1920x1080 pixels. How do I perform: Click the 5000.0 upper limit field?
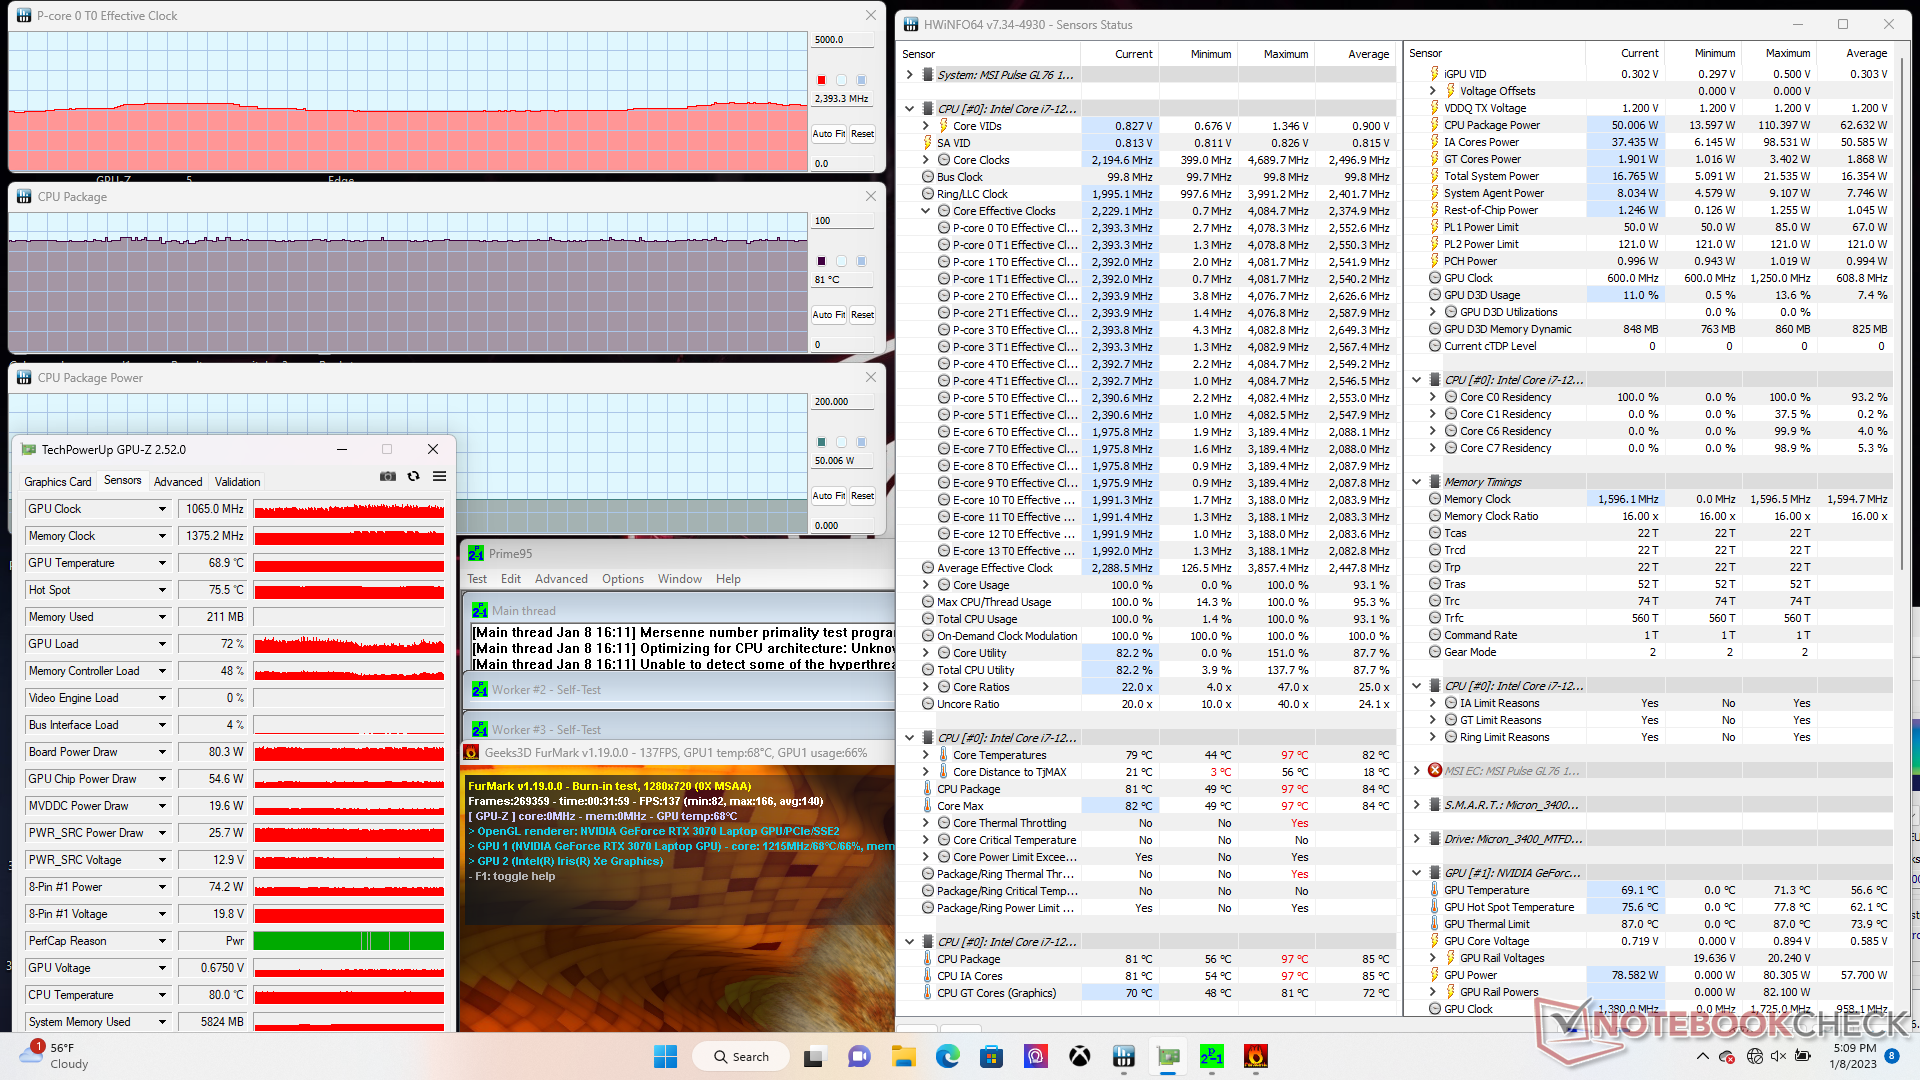pos(842,40)
